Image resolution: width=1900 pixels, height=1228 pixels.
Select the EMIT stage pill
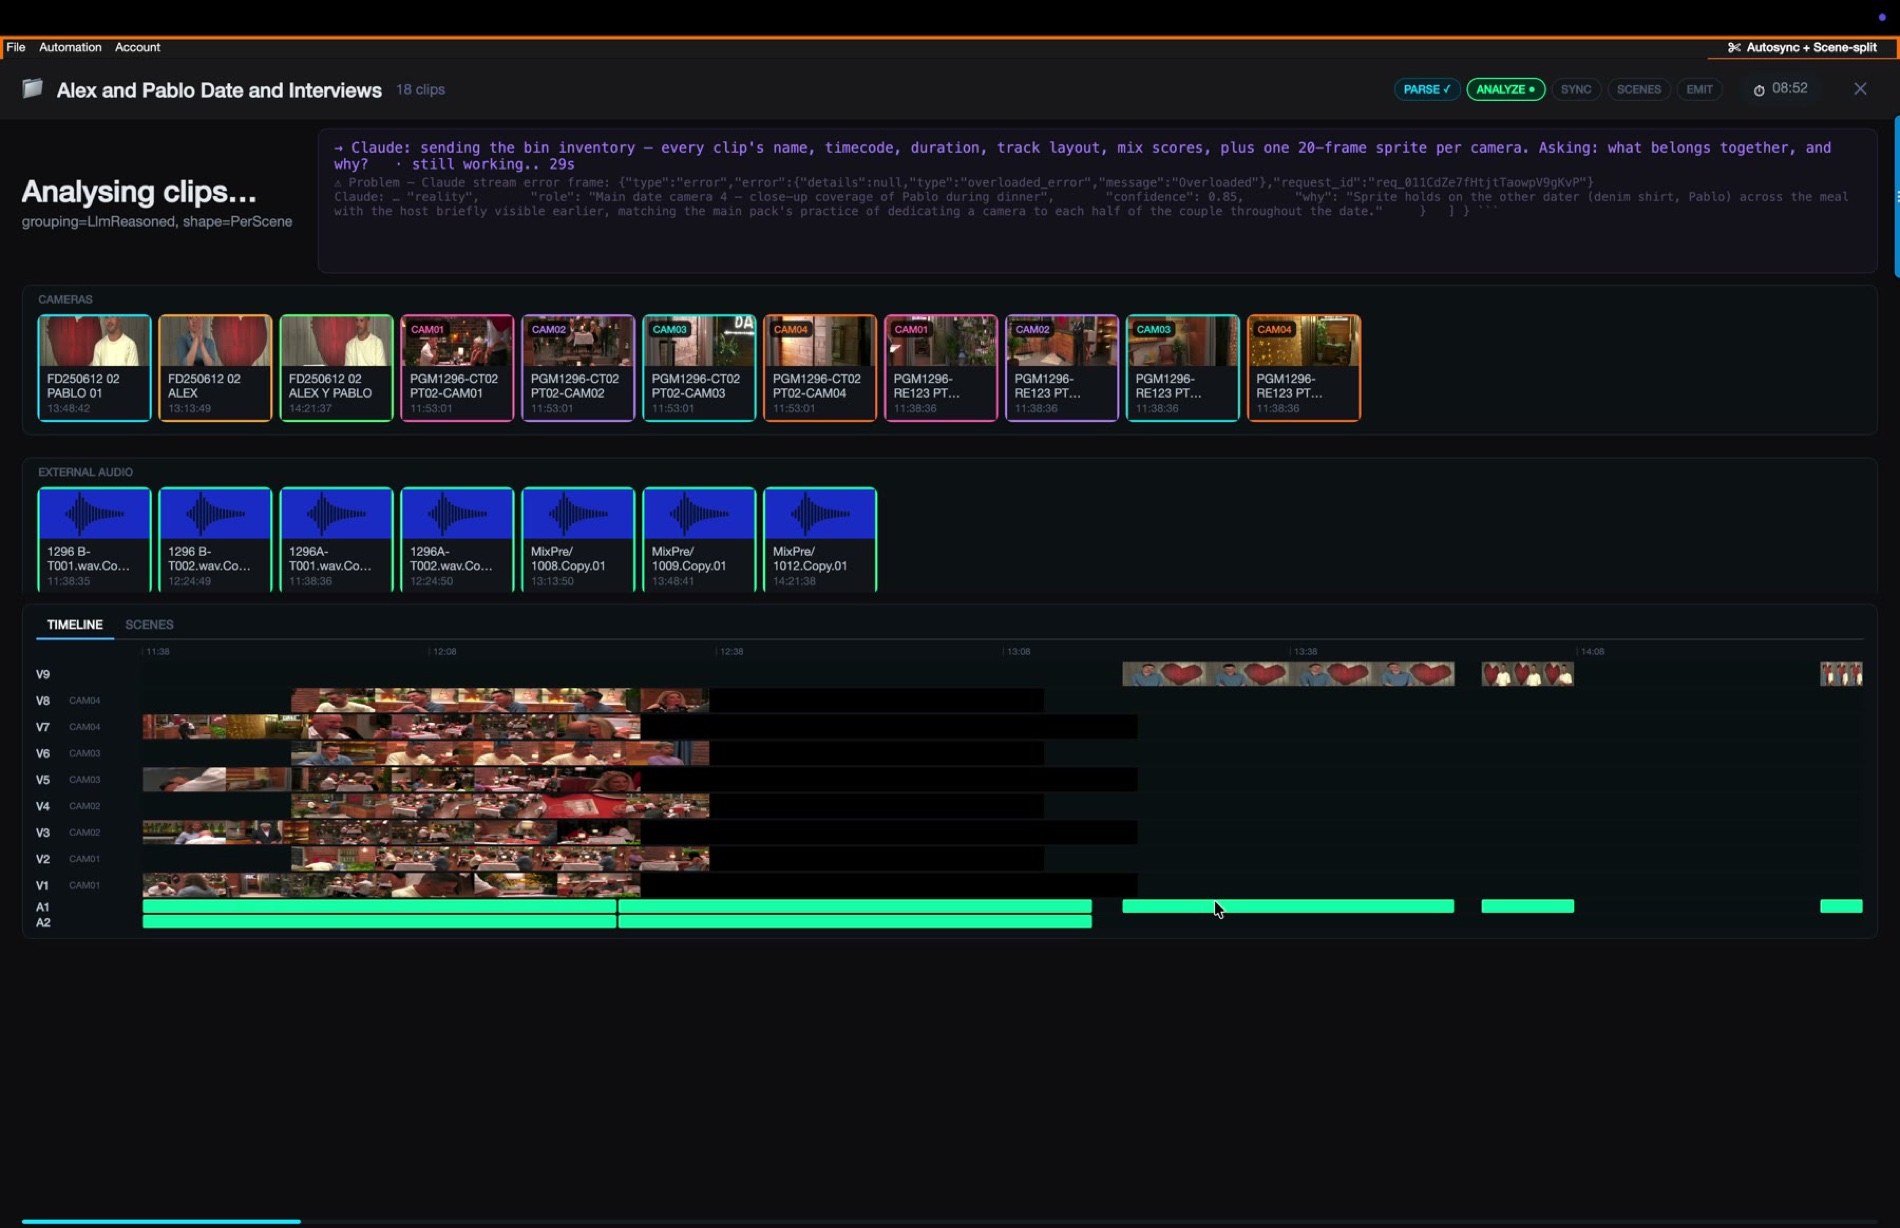click(x=1699, y=89)
